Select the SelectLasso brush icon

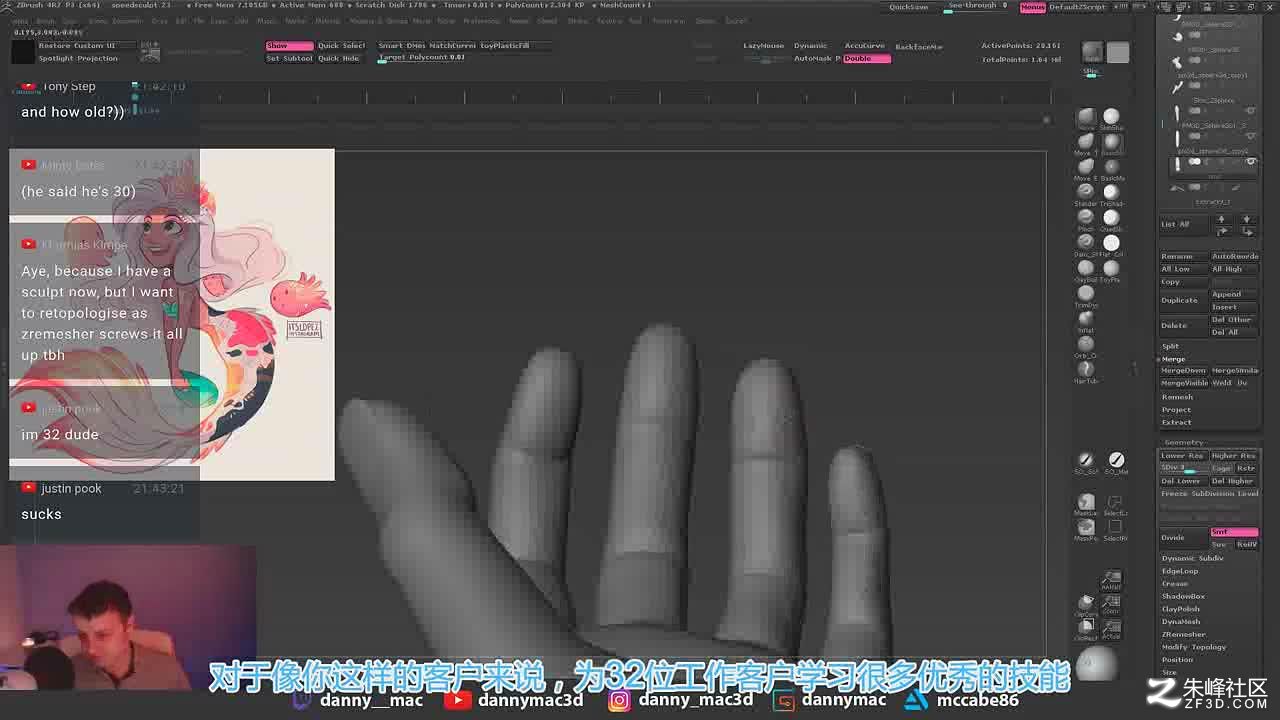(x=1115, y=503)
